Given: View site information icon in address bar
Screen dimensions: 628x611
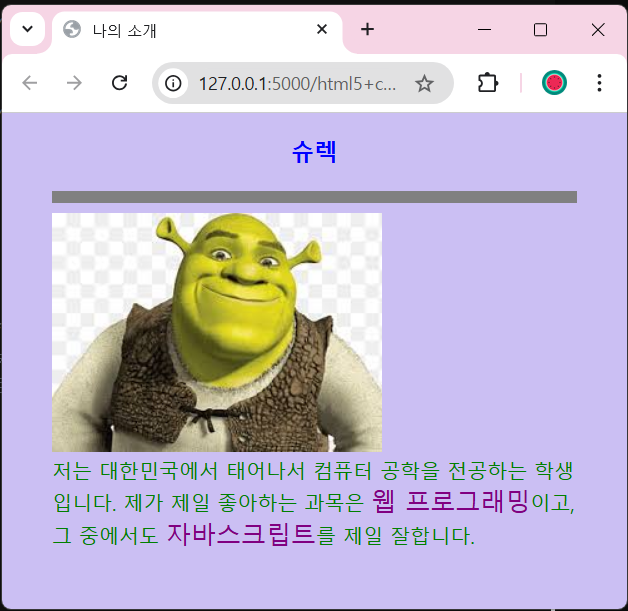Looking at the screenshot, I should tap(173, 83).
